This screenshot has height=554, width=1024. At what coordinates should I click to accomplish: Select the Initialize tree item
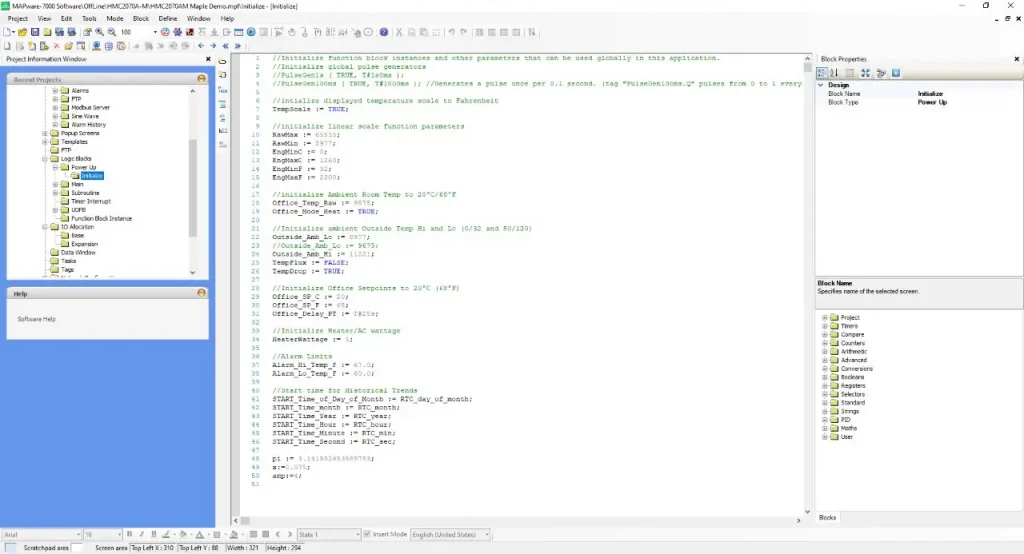point(92,176)
